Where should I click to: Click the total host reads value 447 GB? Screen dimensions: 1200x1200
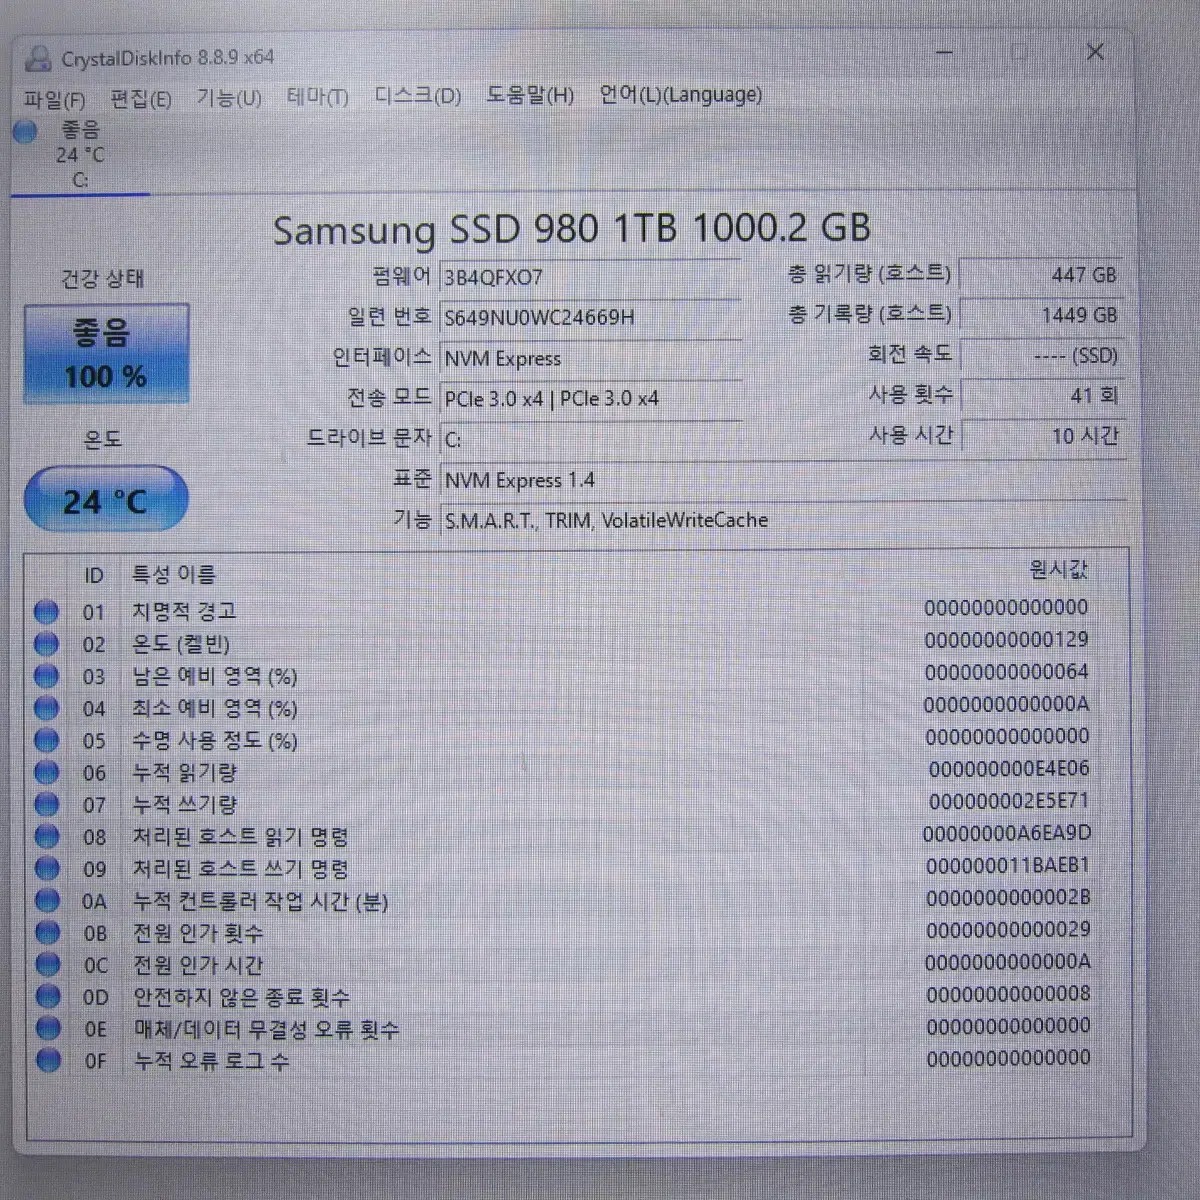click(1040, 275)
